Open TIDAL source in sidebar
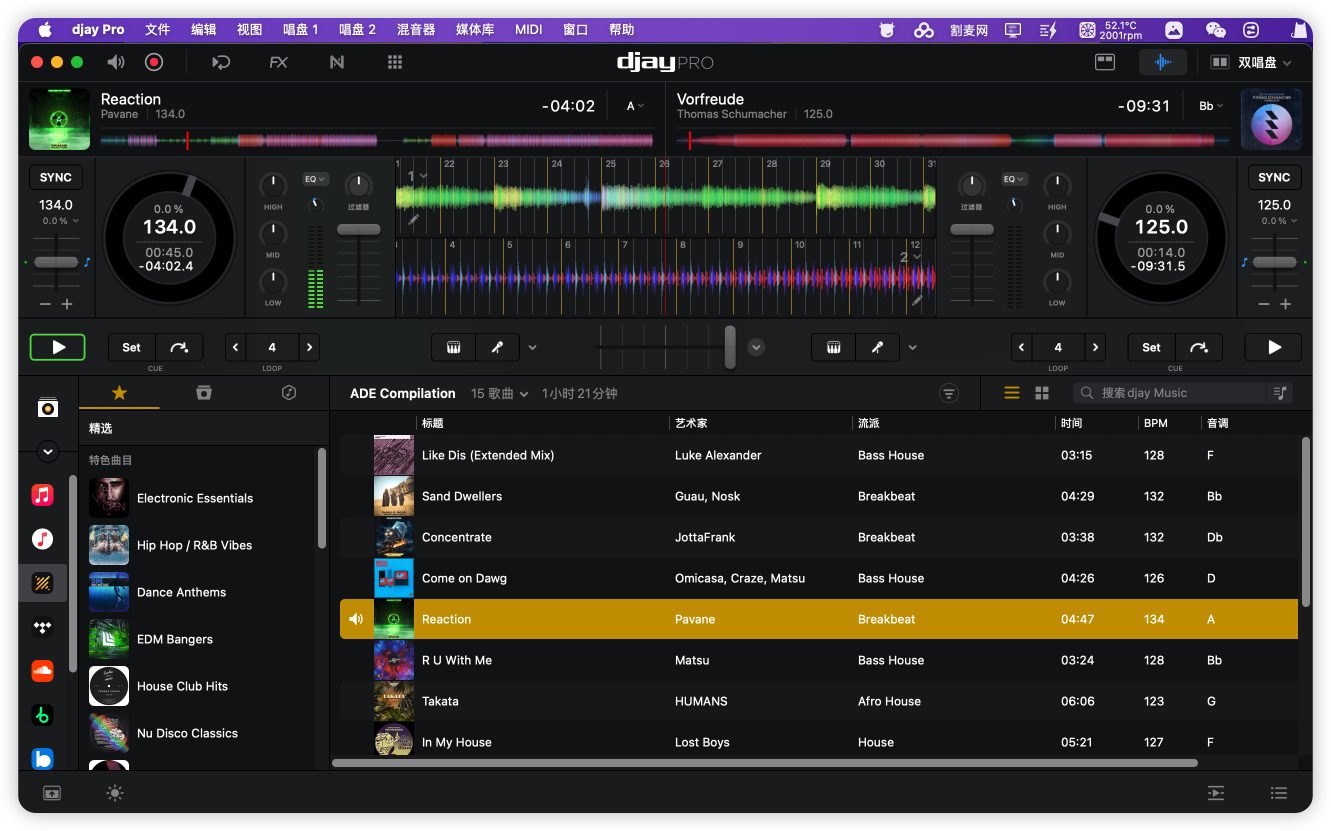This screenshot has width=1331, height=831. coord(42,628)
